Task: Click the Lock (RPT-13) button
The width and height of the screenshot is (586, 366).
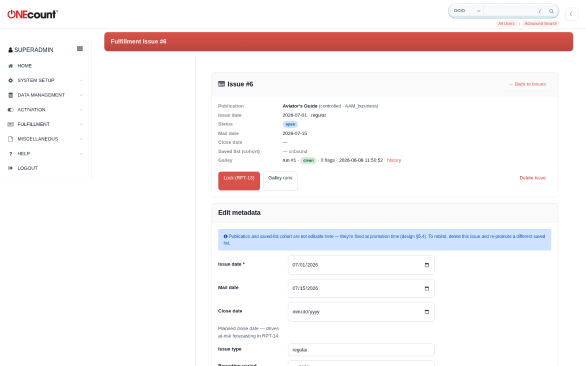Action: click(x=239, y=181)
